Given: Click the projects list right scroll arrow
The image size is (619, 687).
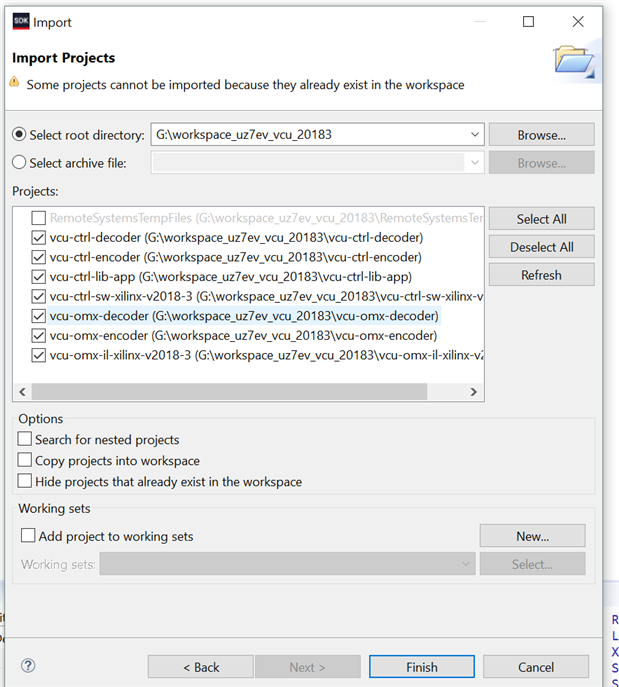Looking at the screenshot, I should click(474, 392).
